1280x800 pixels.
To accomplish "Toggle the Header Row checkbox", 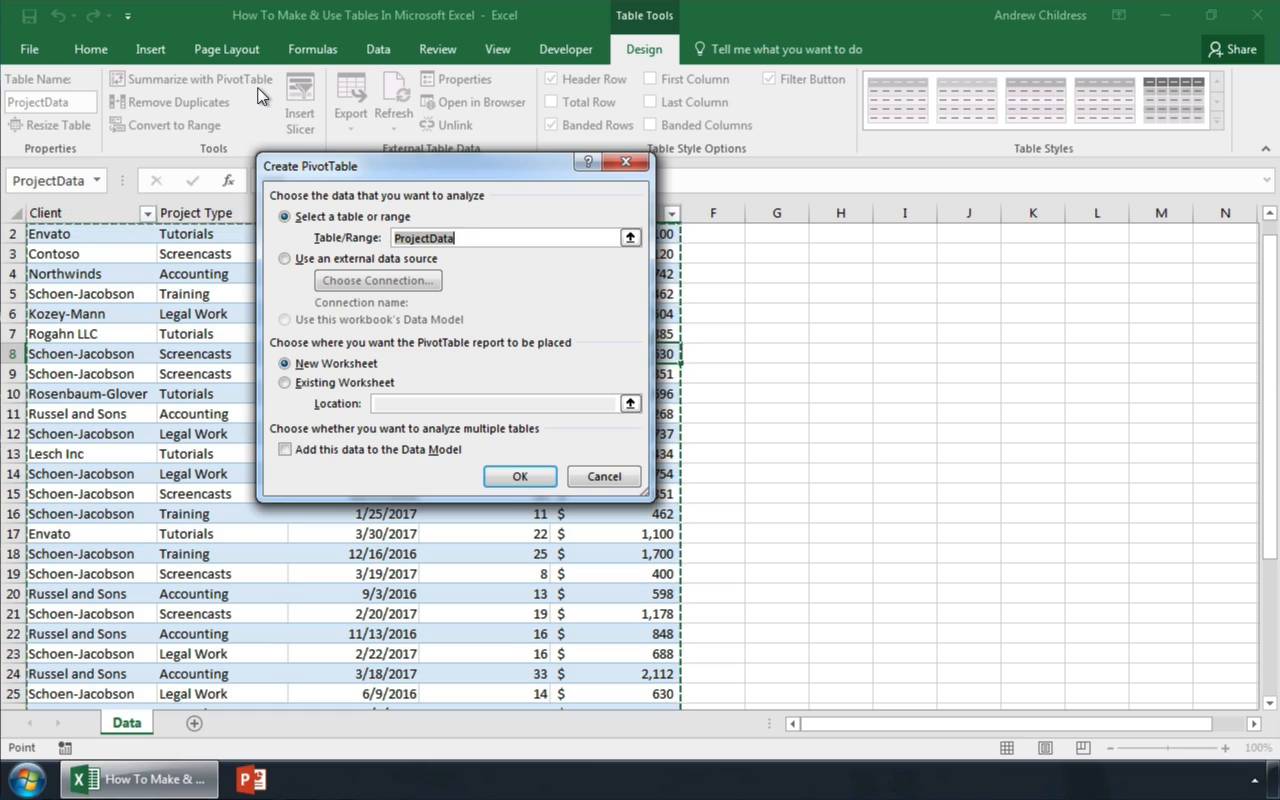I will tap(551, 79).
